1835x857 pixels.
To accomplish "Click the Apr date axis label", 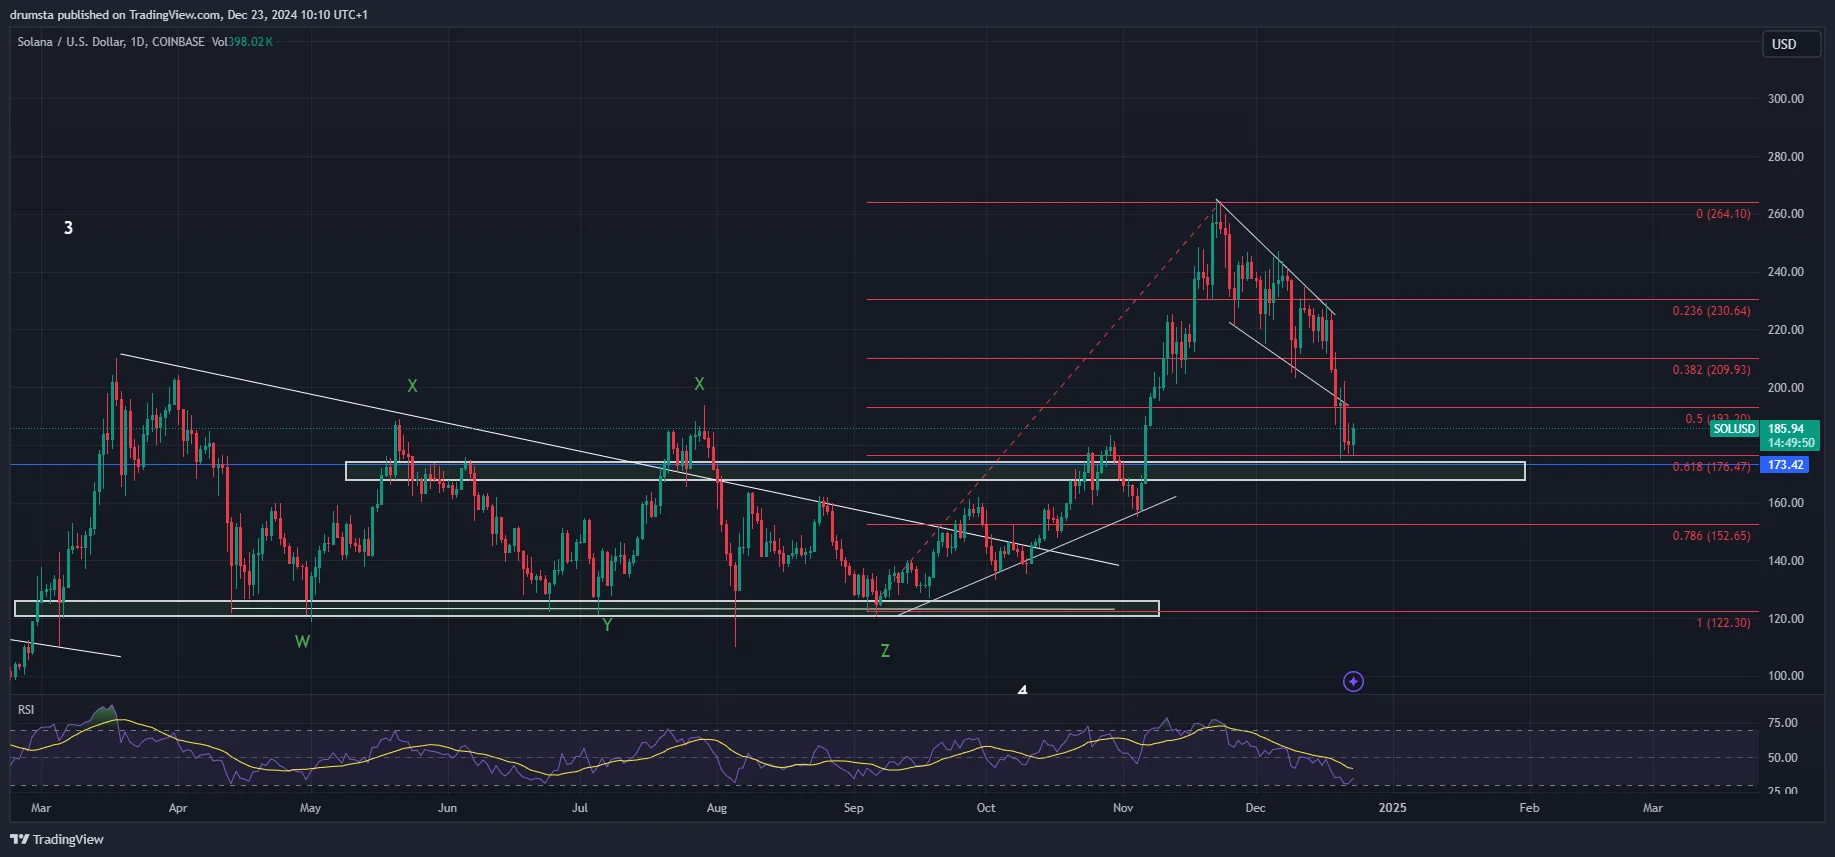I will (x=178, y=808).
